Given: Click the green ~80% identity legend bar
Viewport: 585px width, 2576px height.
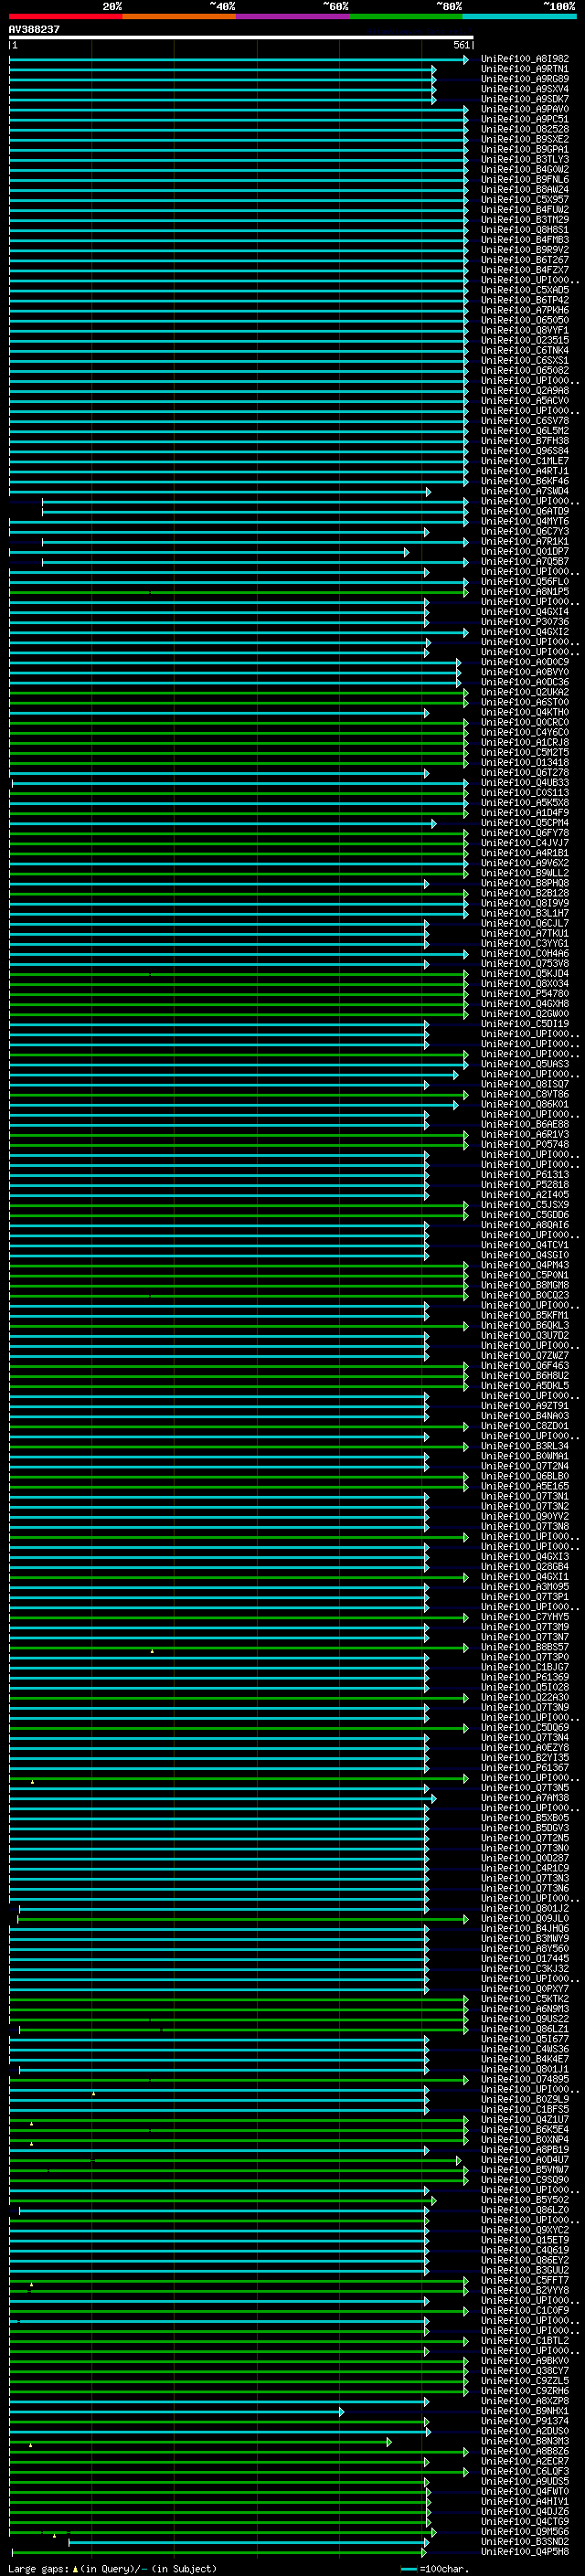Looking at the screenshot, I should [406, 16].
